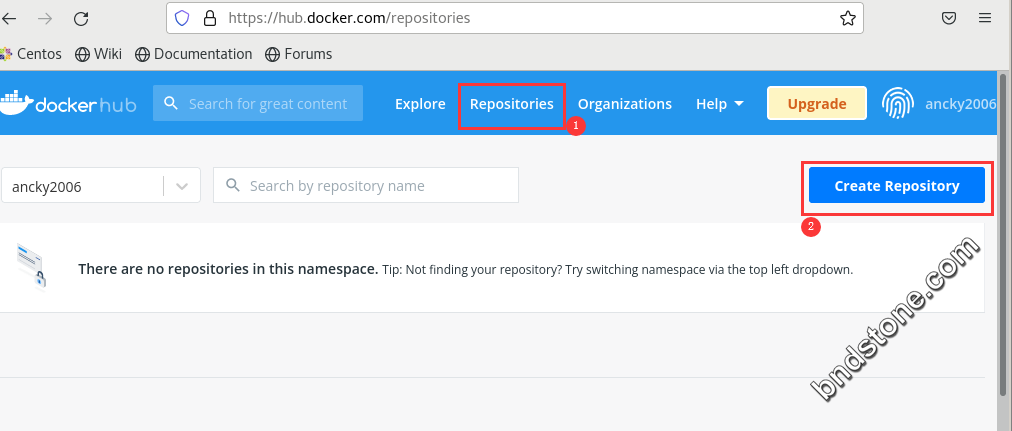Click the address bar URL
This screenshot has height=431, width=1012.
[x=349, y=18]
